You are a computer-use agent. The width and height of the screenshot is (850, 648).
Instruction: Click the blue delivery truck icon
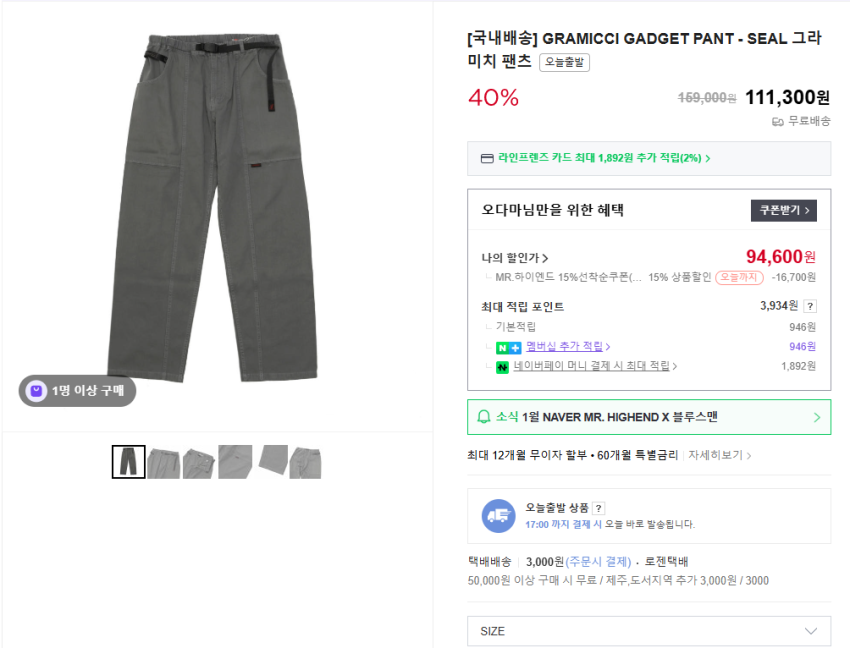(x=499, y=515)
